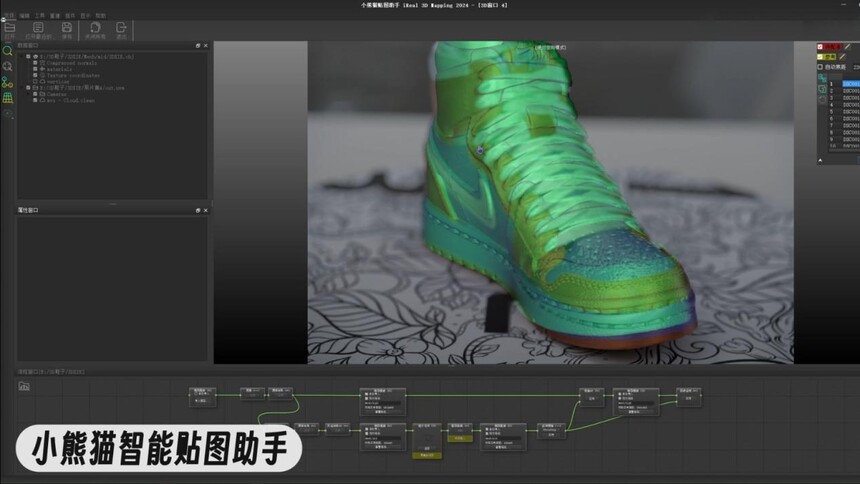Close the properties window panel
This screenshot has width=860, height=484.
206,210
